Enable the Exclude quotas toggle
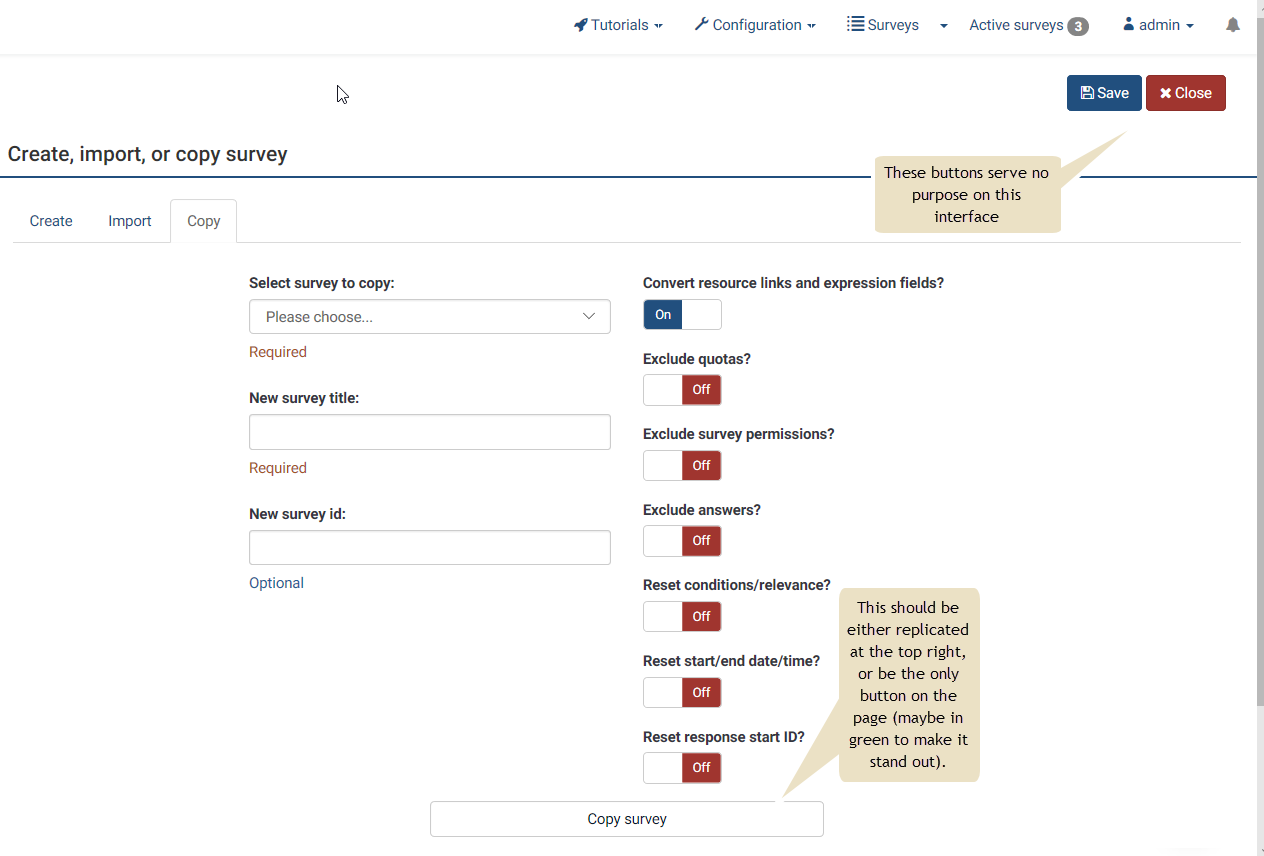 click(682, 390)
